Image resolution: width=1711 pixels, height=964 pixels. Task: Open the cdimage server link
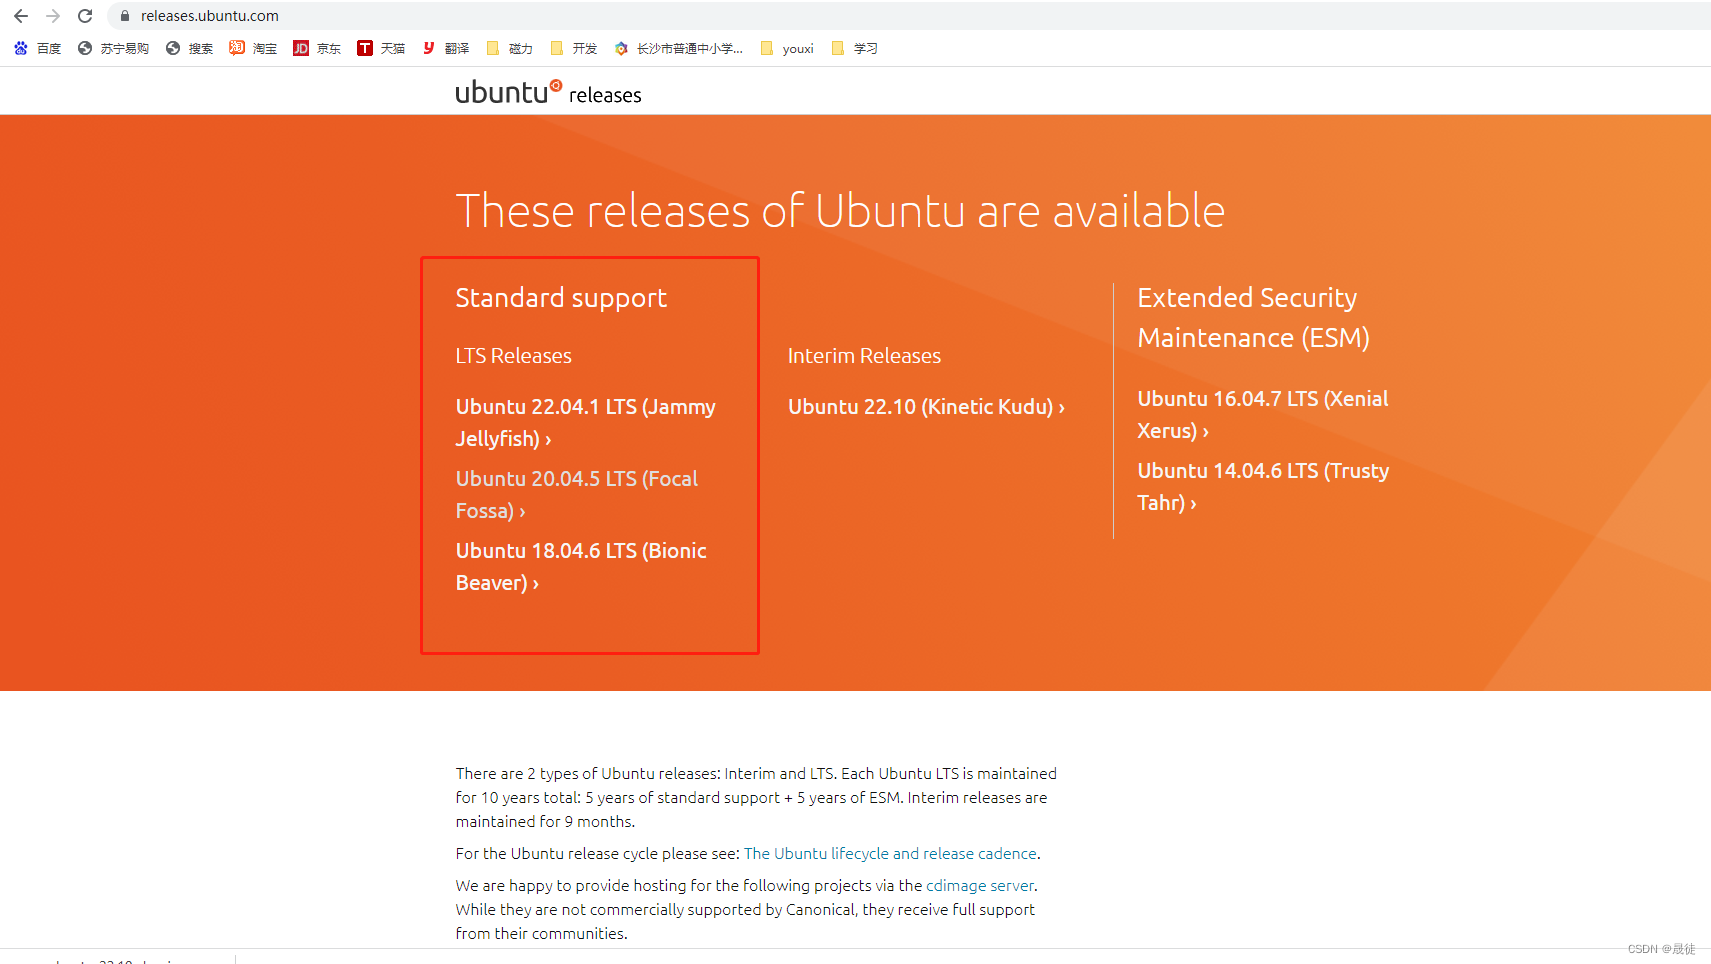tap(980, 886)
